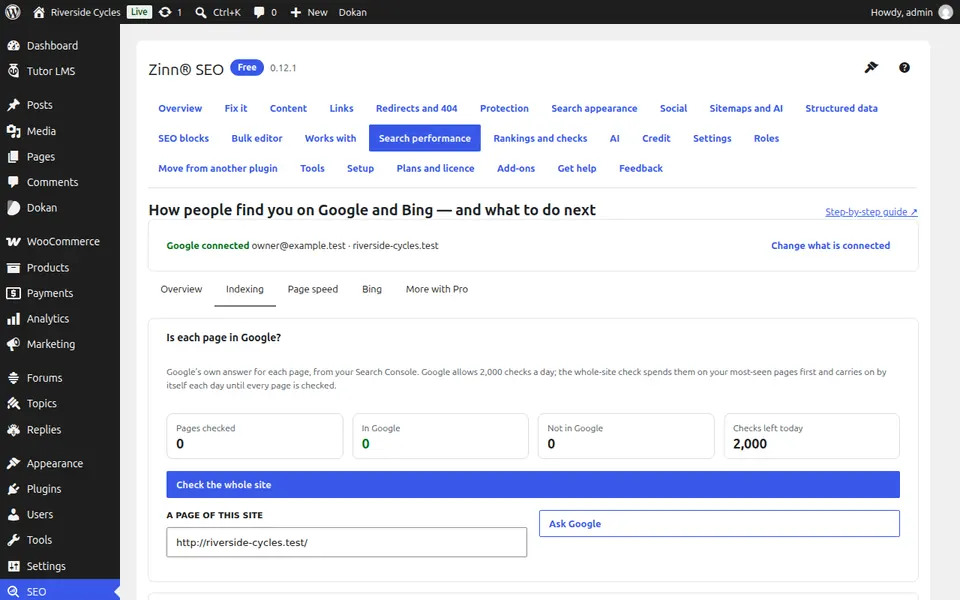Viewport: 960px width, 600px height.
Task: Go to the Overview sub-tab under Google connected
Action: [x=181, y=289]
